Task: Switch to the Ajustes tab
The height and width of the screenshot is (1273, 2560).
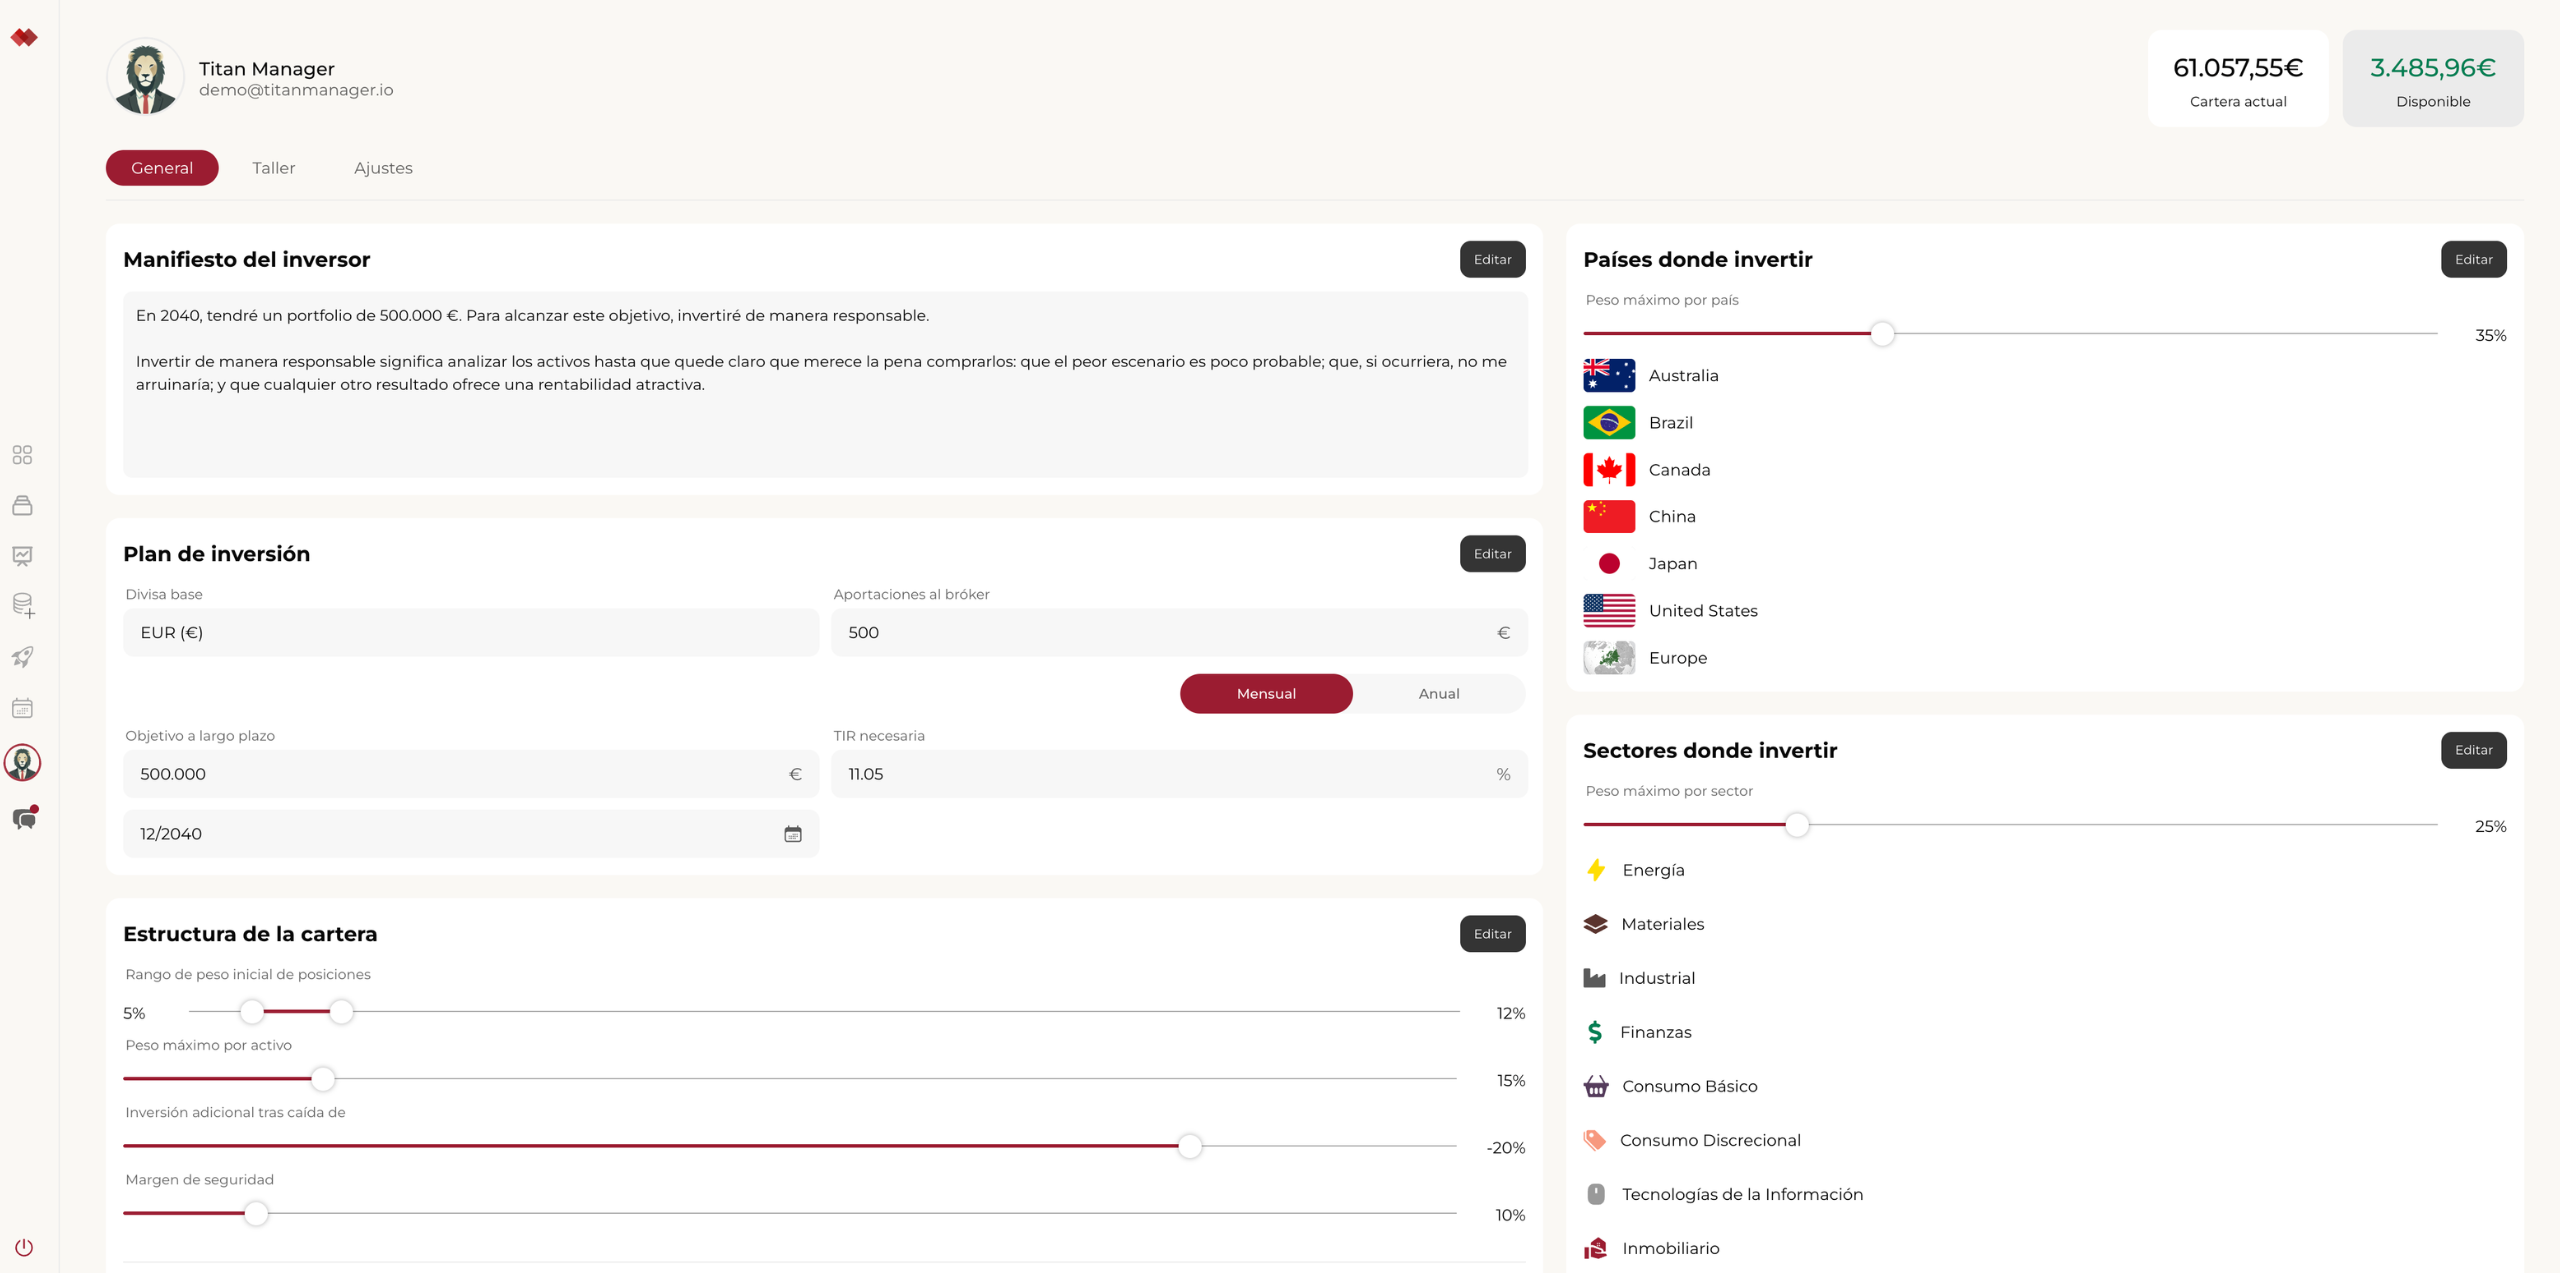Action: [x=383, y=168]
